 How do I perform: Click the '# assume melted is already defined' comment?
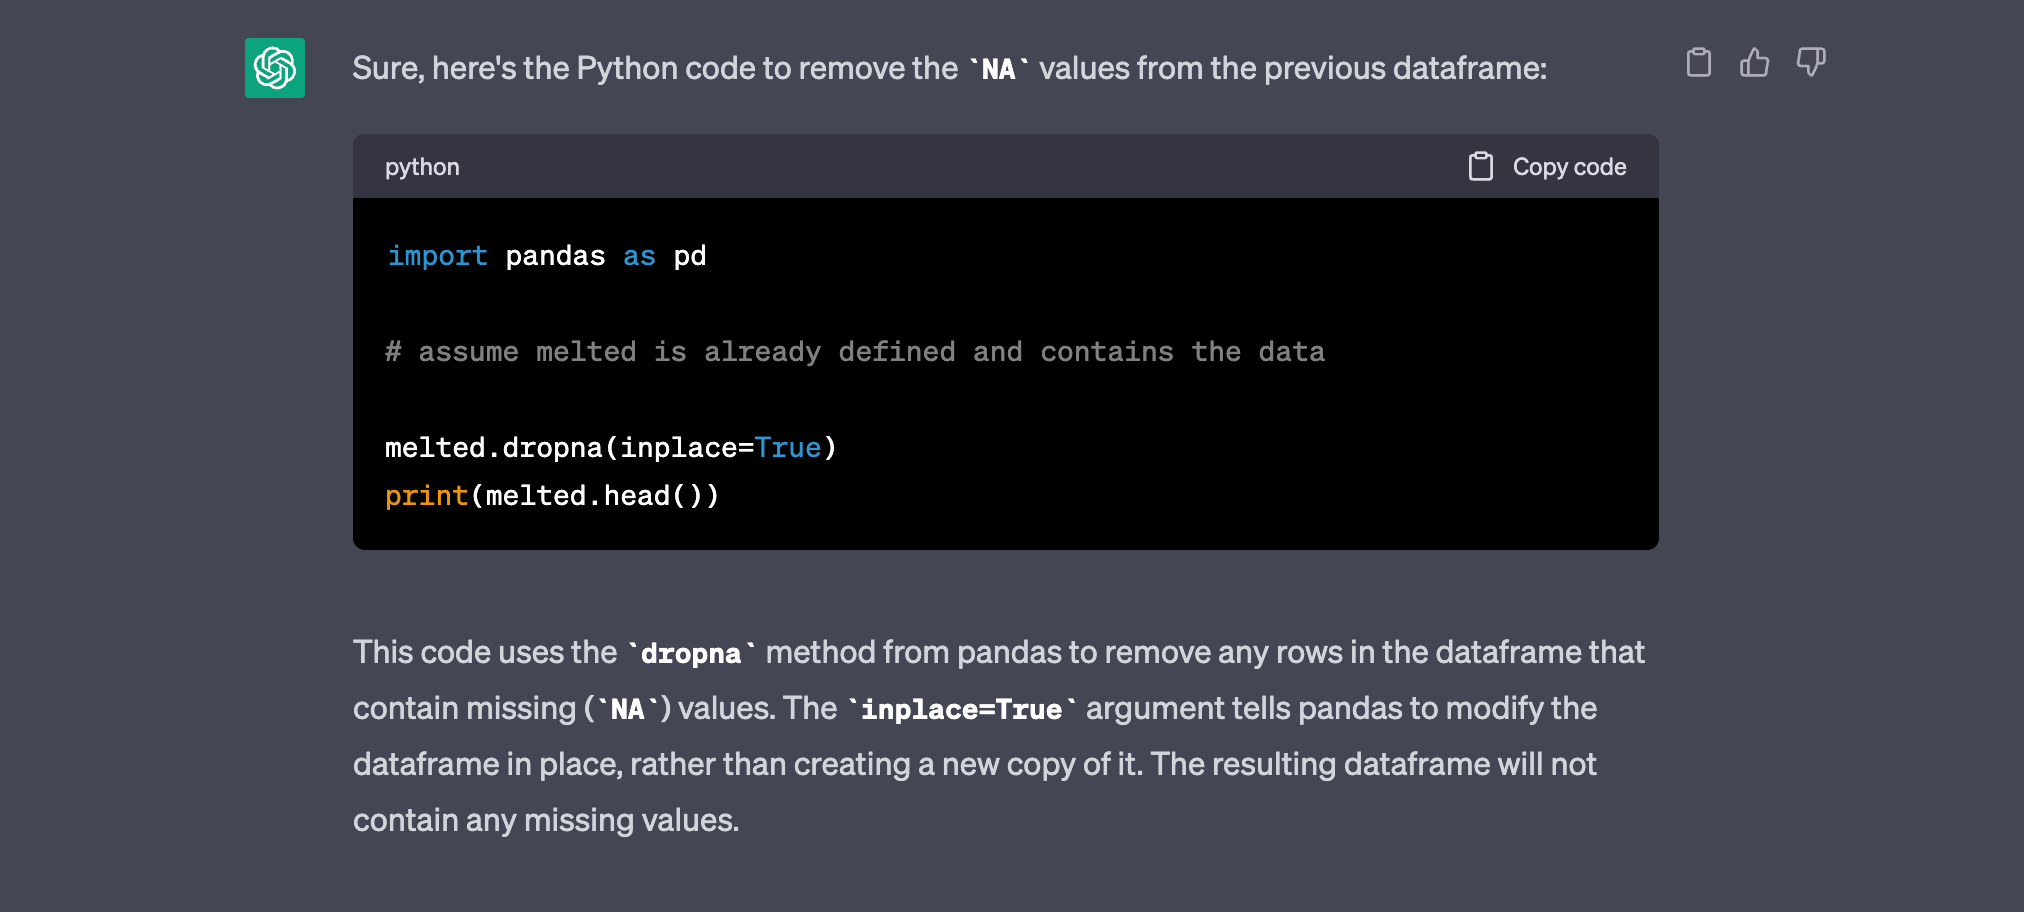pos(855,352)
